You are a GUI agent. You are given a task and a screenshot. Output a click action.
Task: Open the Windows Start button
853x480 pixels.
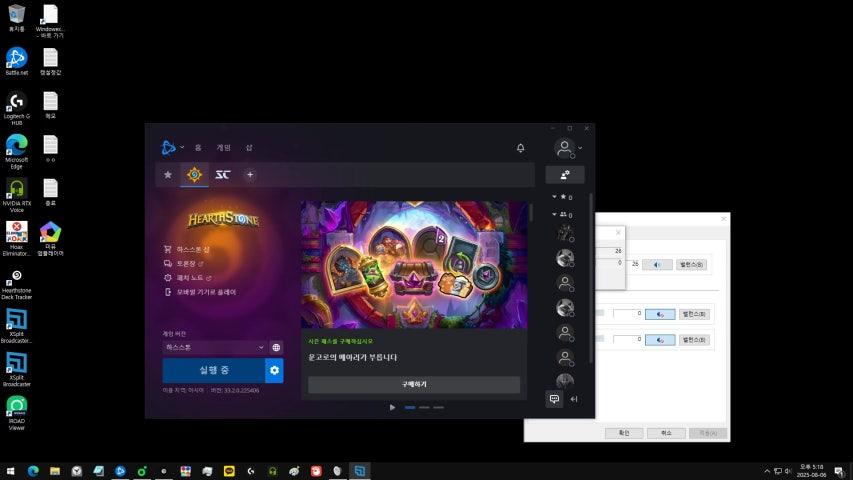click(10, 471)
